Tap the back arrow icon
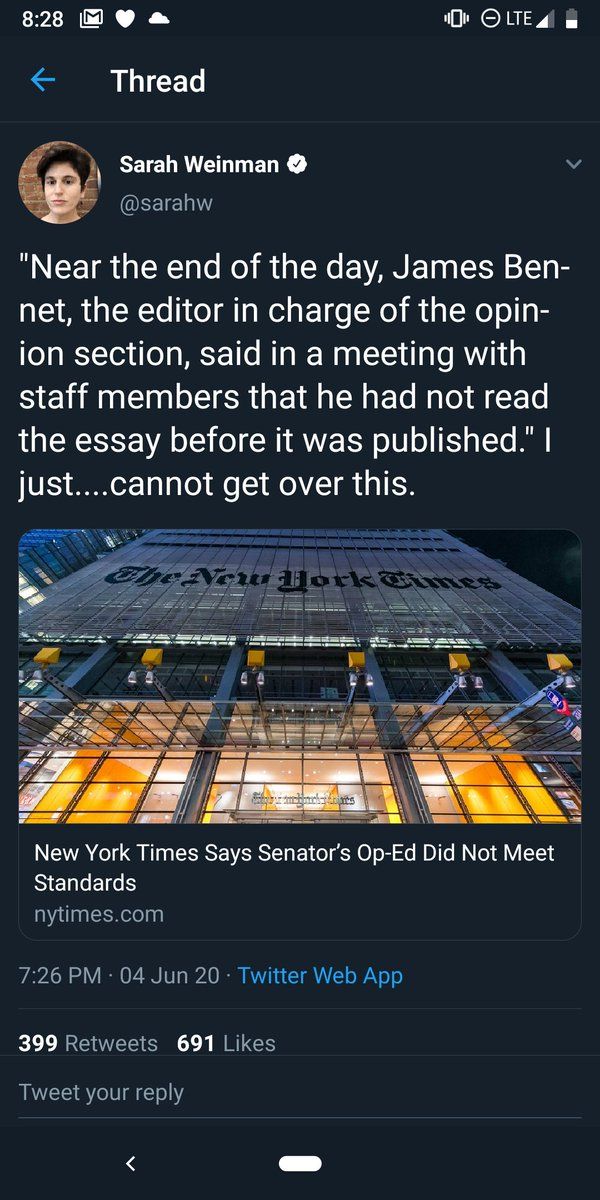Screen dimensions: 600x1200 43,81
